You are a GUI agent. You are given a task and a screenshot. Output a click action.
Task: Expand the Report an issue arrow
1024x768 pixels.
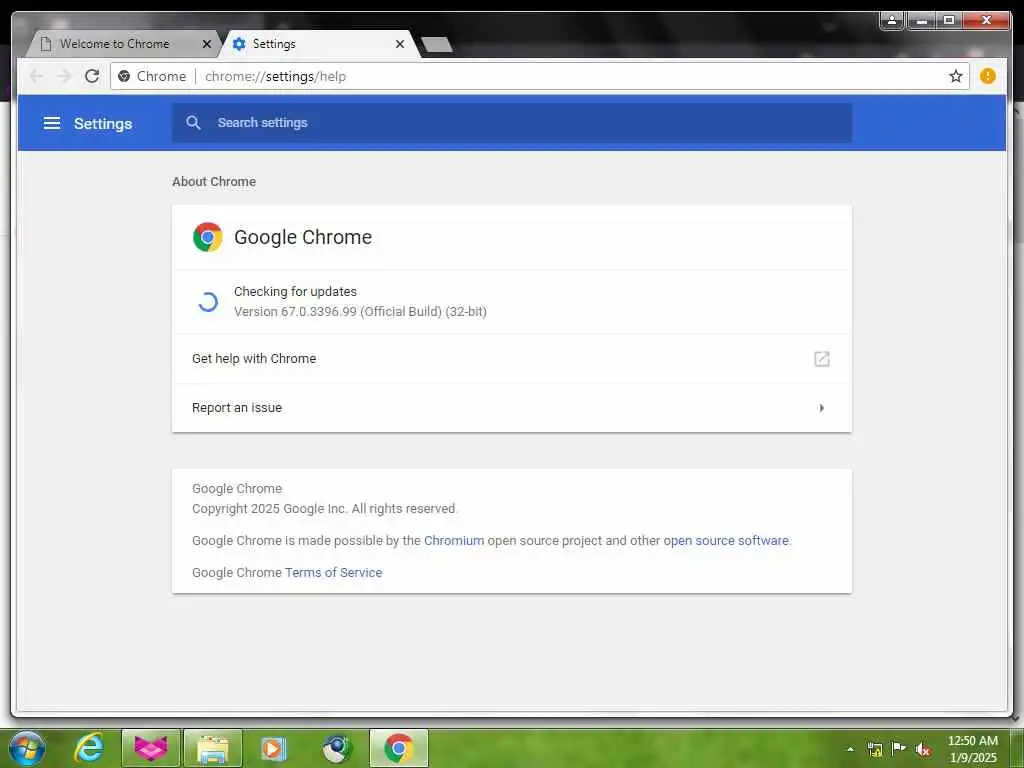click(822, 408)
